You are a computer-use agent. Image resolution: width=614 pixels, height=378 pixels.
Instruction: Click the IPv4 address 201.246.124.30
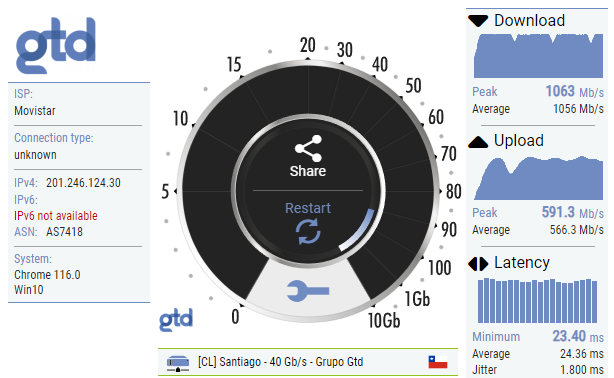[83, 183]
